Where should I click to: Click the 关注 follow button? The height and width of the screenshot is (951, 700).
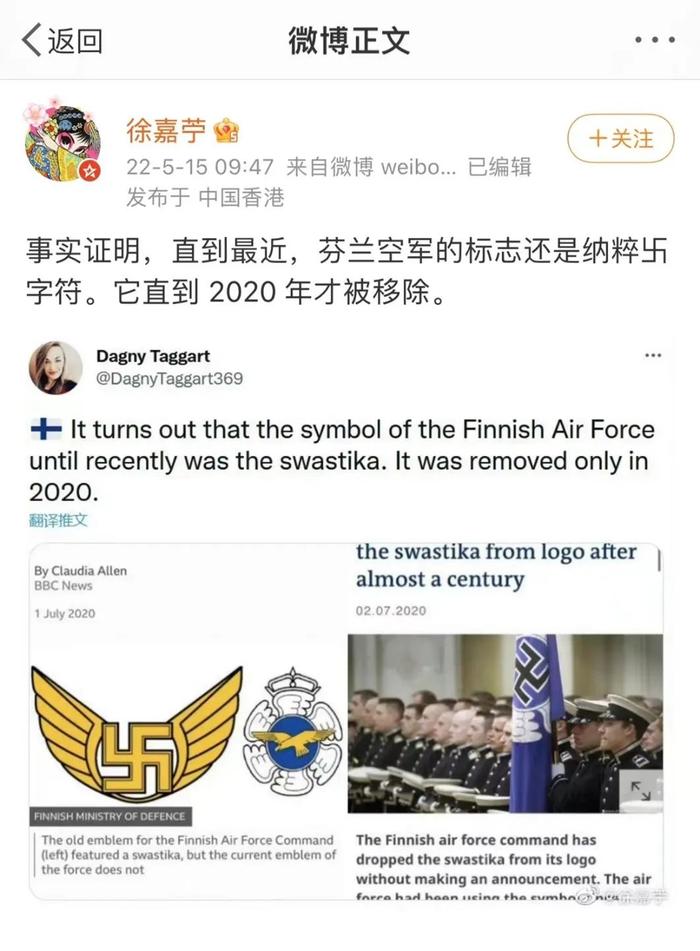[621, 138]
